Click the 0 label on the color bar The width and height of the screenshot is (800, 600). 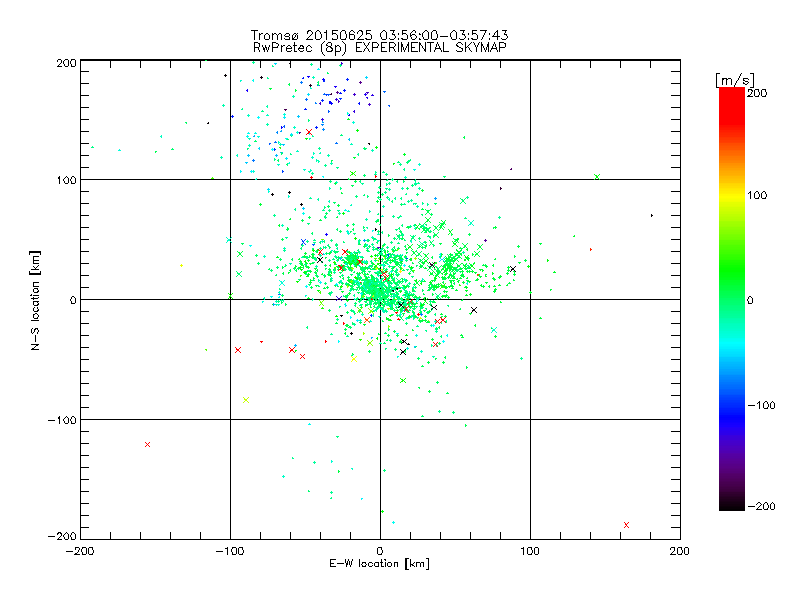pos(750,300)
